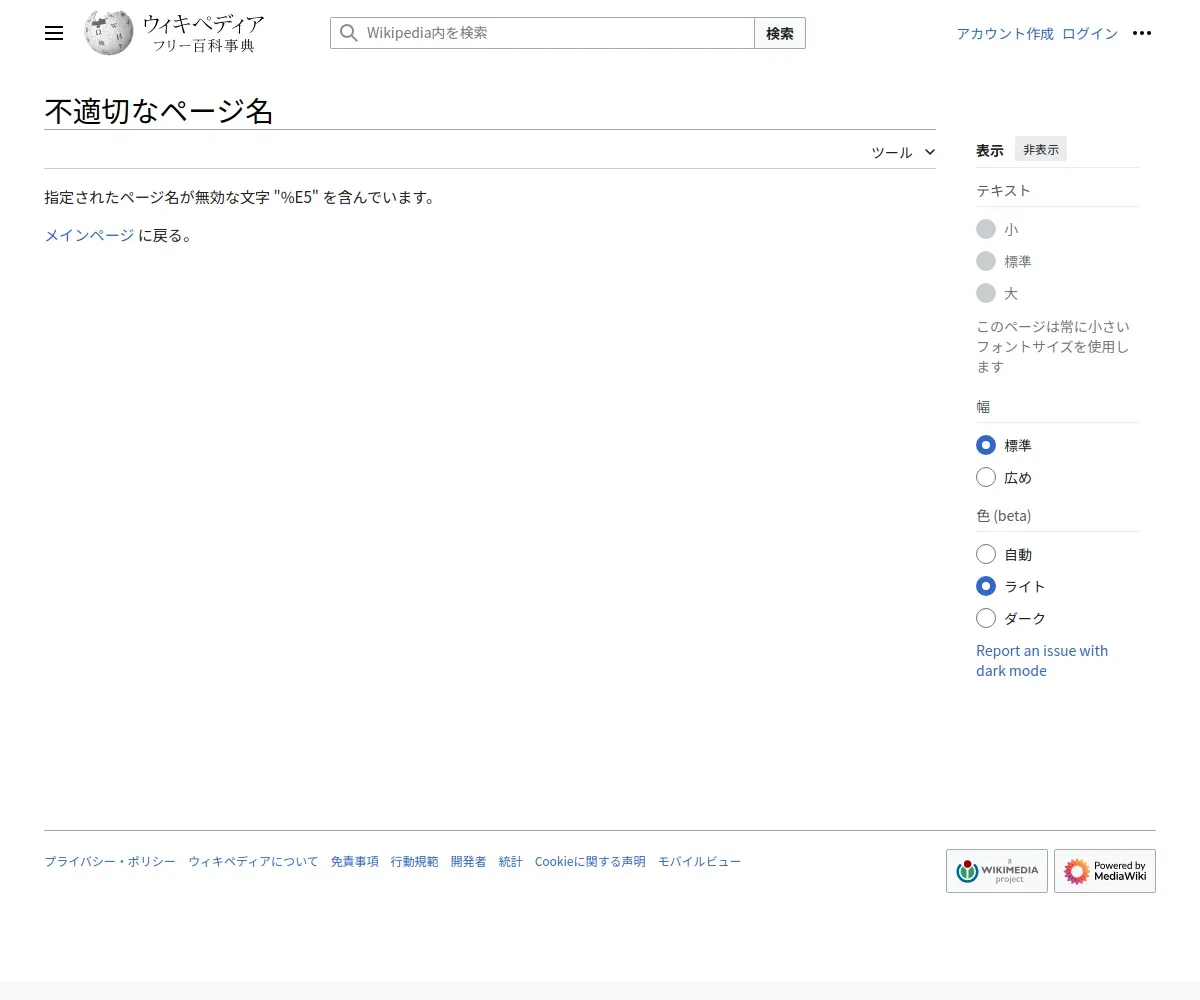This screenshot has height=1000, width=1200.
Task: Select the 標準 width radio button
Action: click(986, 445)
